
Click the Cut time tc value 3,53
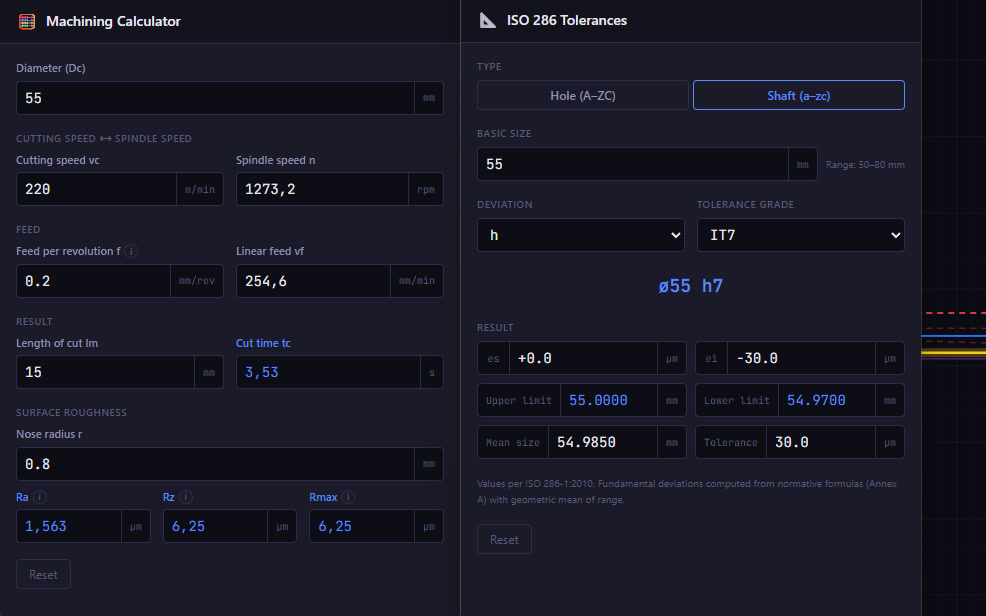tap(262, 372)
